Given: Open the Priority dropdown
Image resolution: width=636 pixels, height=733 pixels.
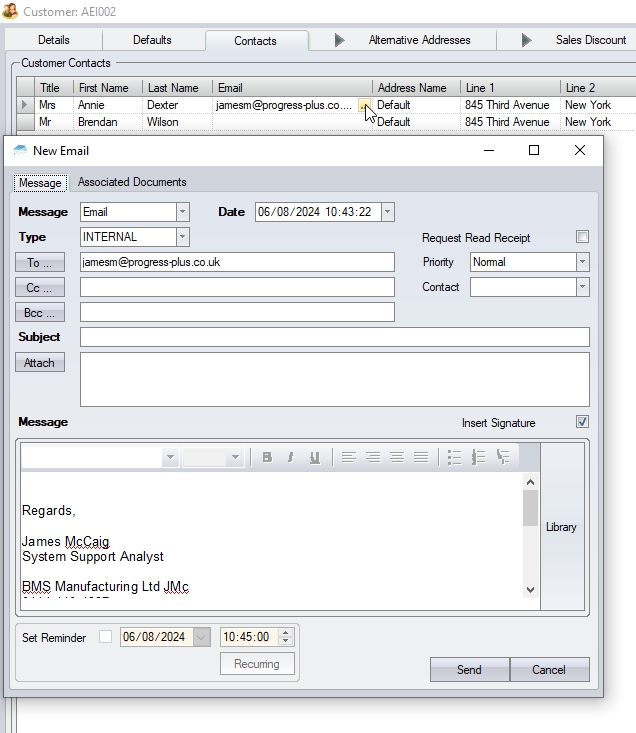Looking at the screenshot, I should pyautogui.click(x=582, y=262).
